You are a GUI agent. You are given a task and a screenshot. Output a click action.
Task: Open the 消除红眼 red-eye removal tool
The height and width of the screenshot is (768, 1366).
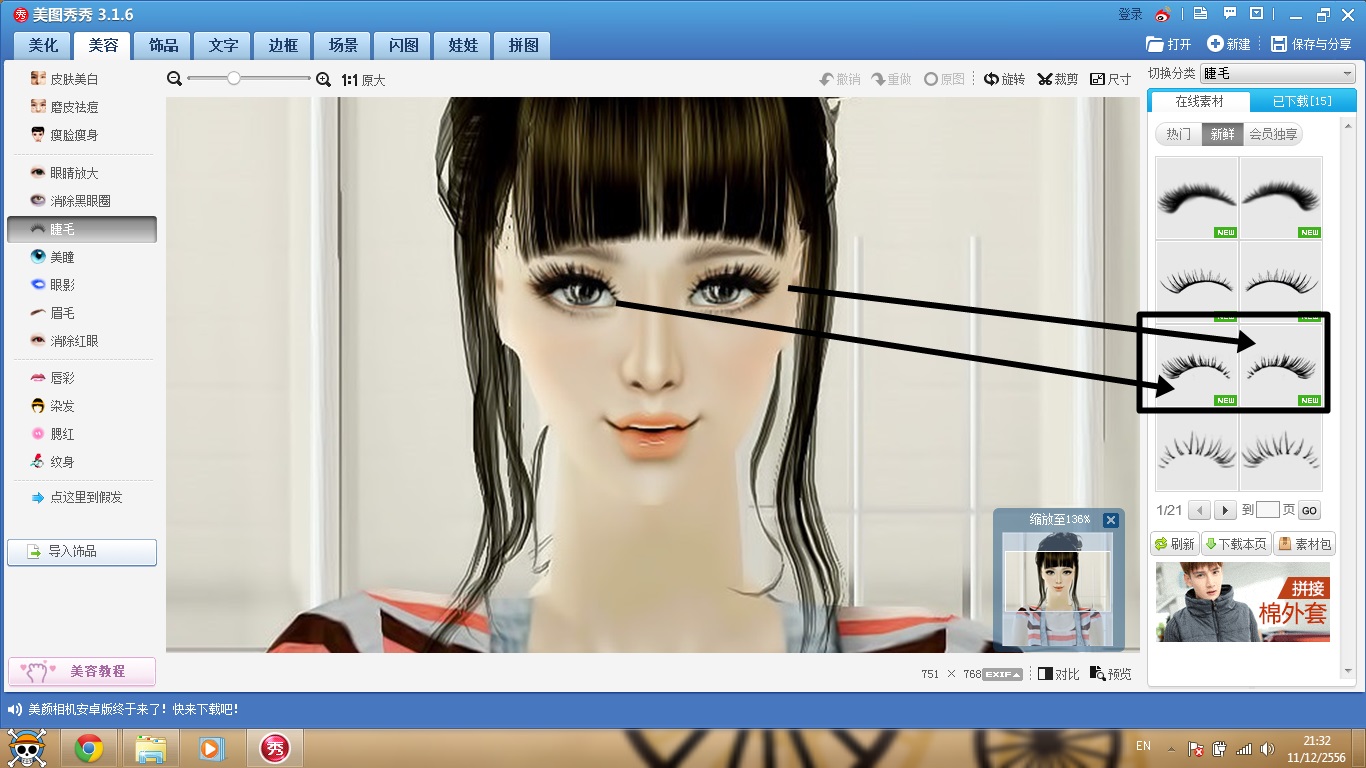64,341
